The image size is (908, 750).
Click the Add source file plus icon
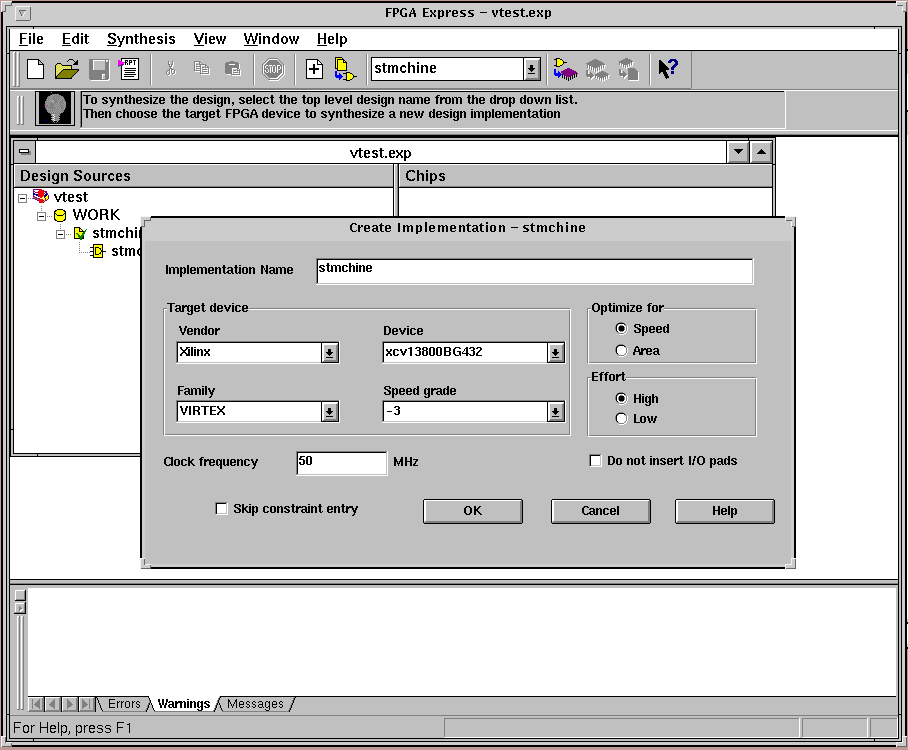314,69
